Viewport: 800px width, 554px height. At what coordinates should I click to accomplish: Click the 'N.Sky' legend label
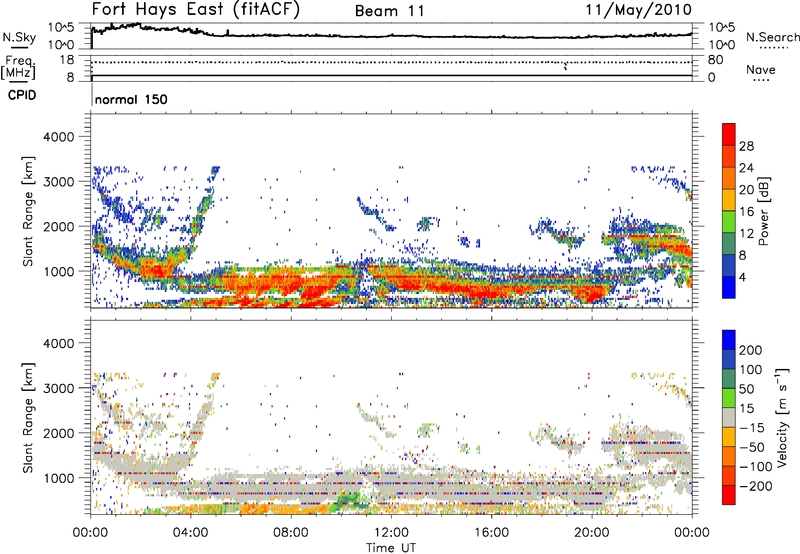pos(19,37)
